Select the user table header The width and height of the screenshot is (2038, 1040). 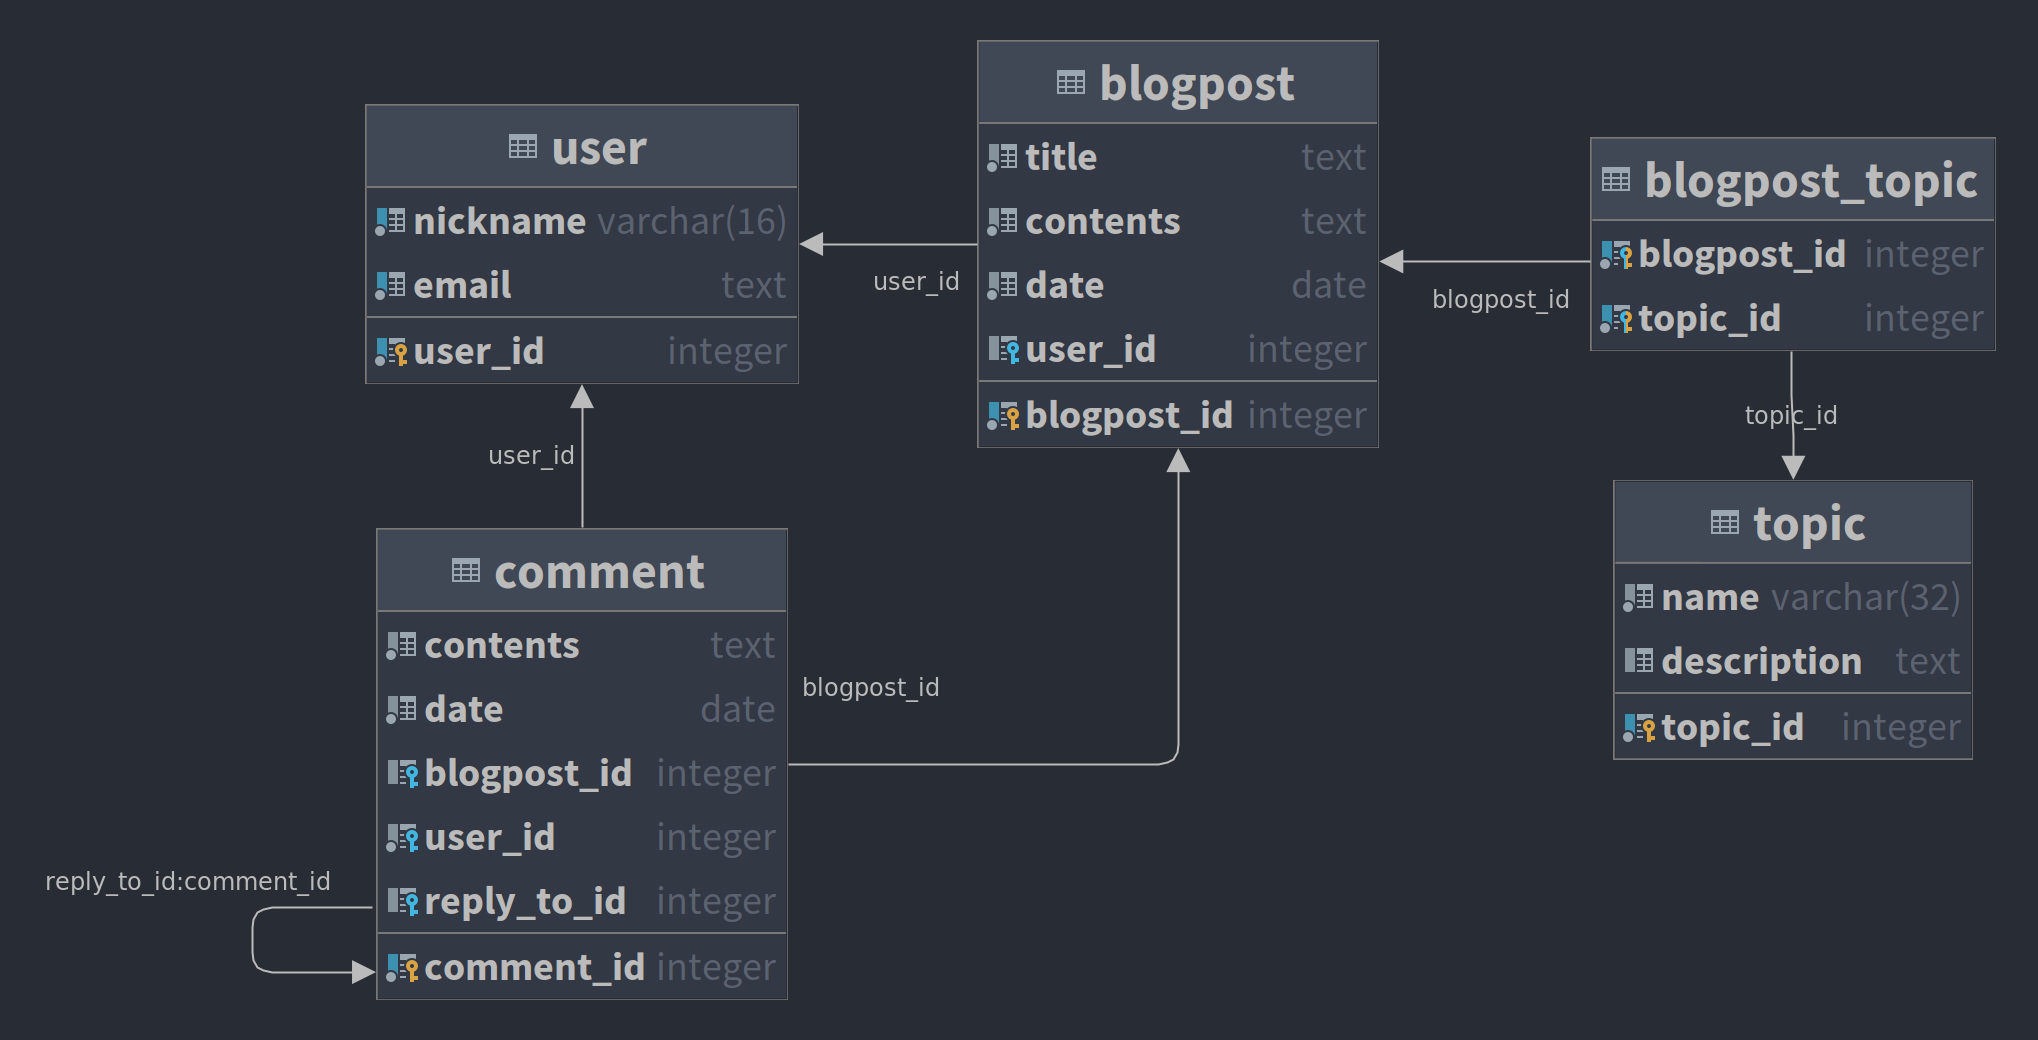click(x=582, y=146)
